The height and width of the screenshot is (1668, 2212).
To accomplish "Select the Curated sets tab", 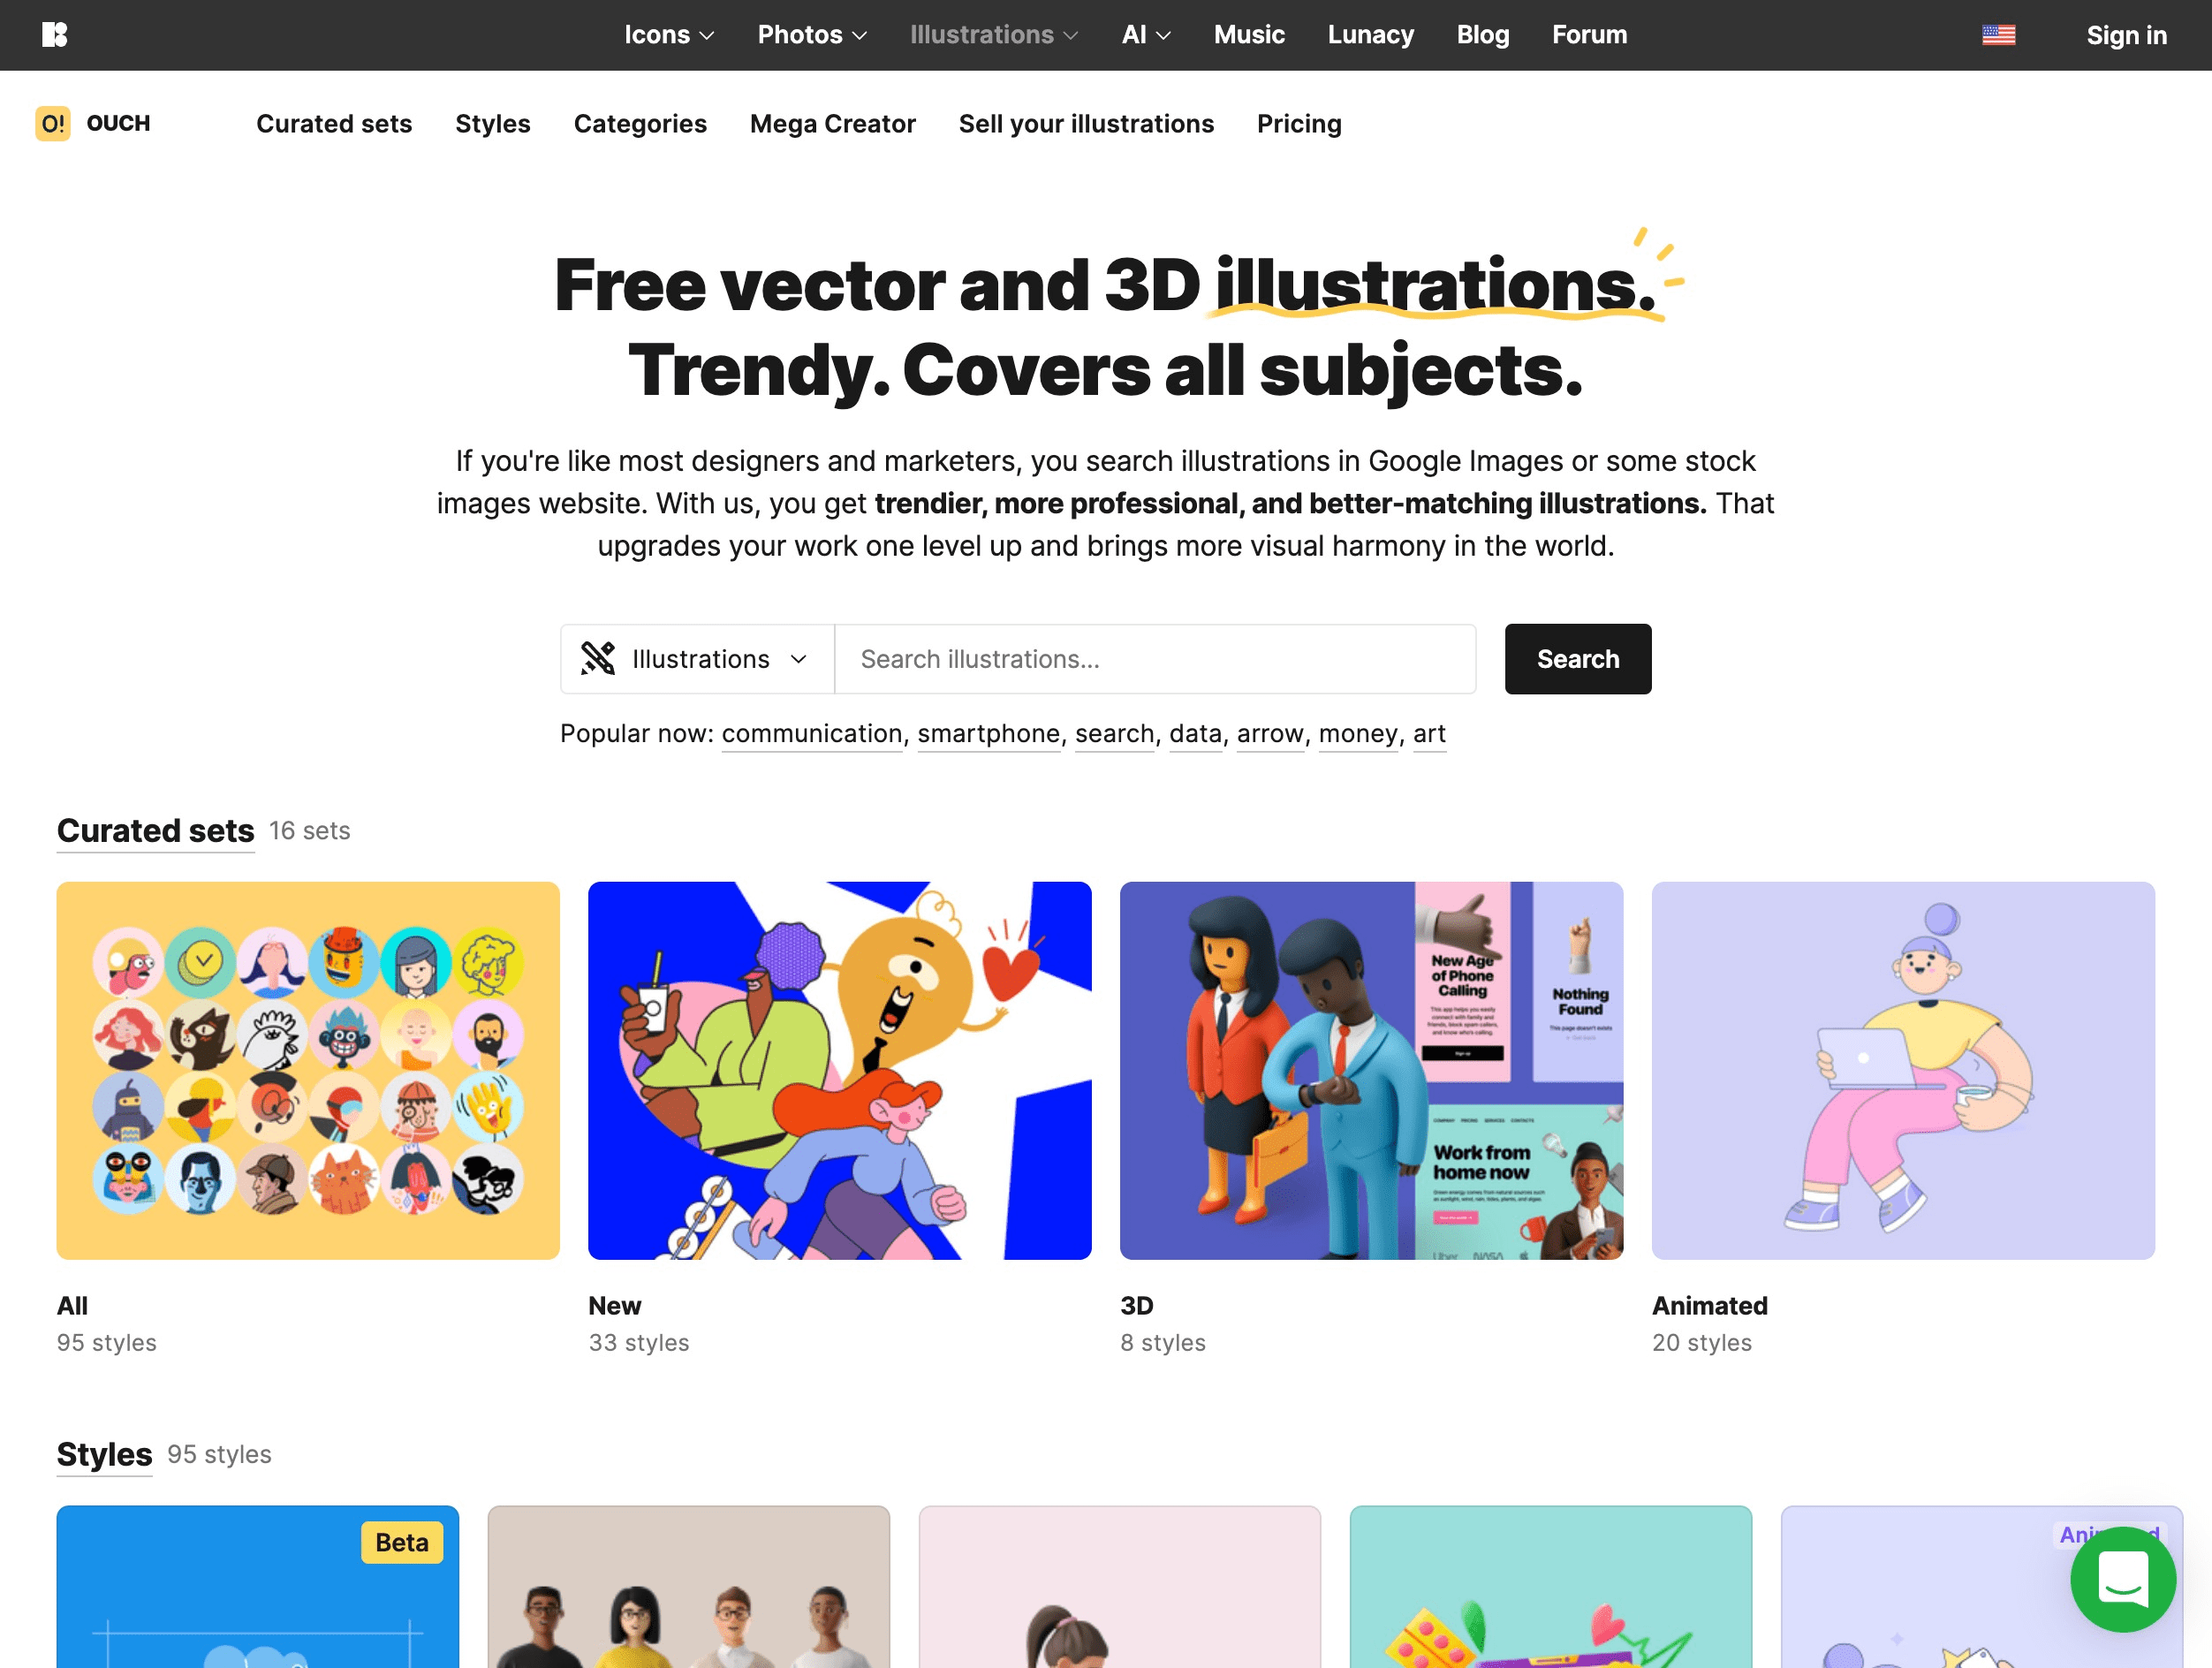I will [x=333, y=123].
